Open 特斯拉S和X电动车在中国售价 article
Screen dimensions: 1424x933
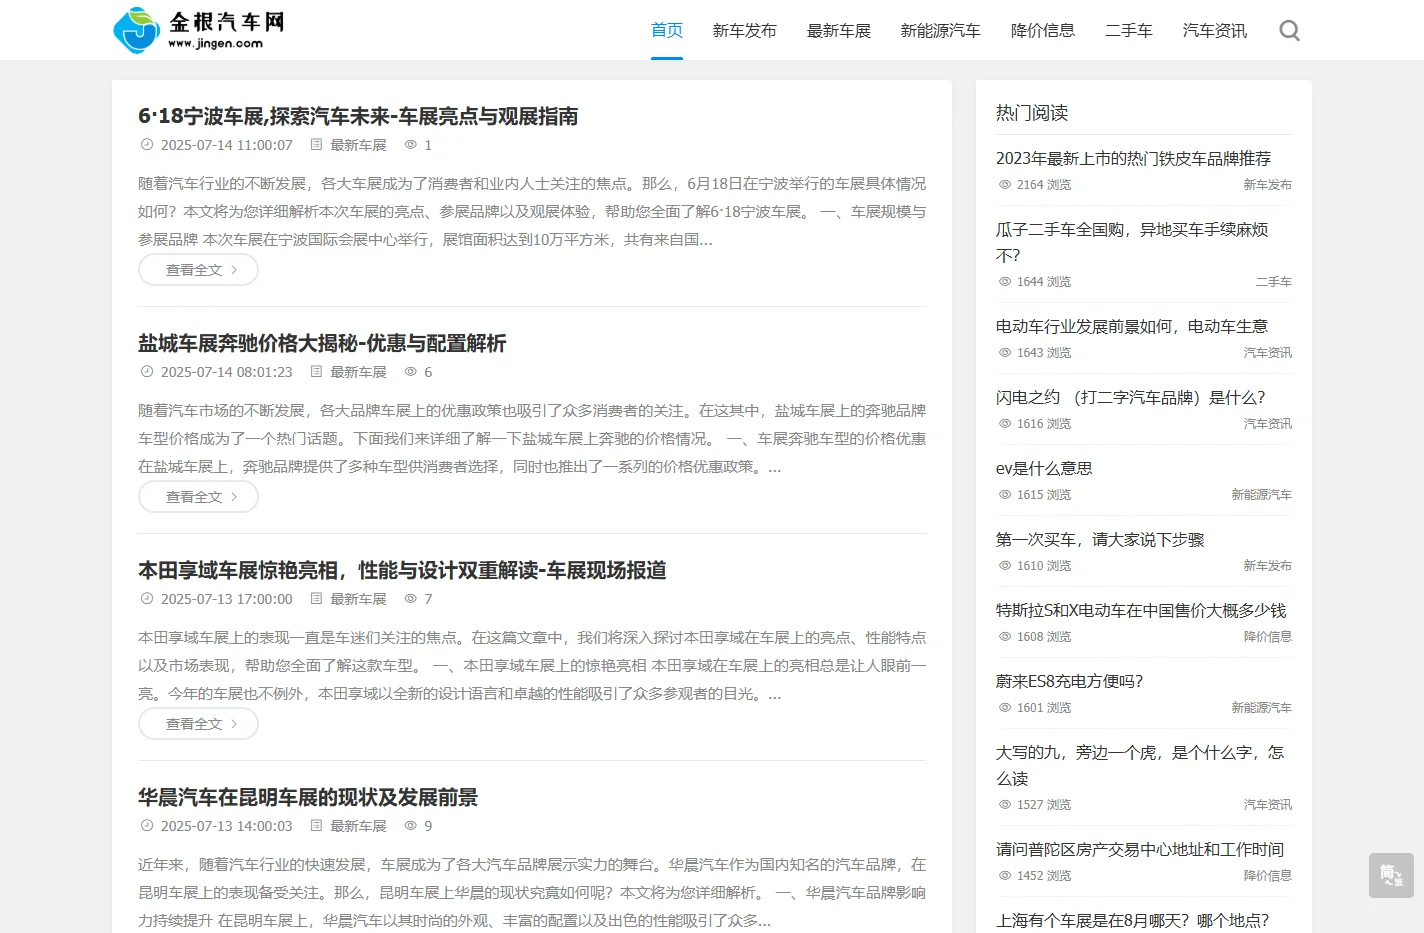1141,610
